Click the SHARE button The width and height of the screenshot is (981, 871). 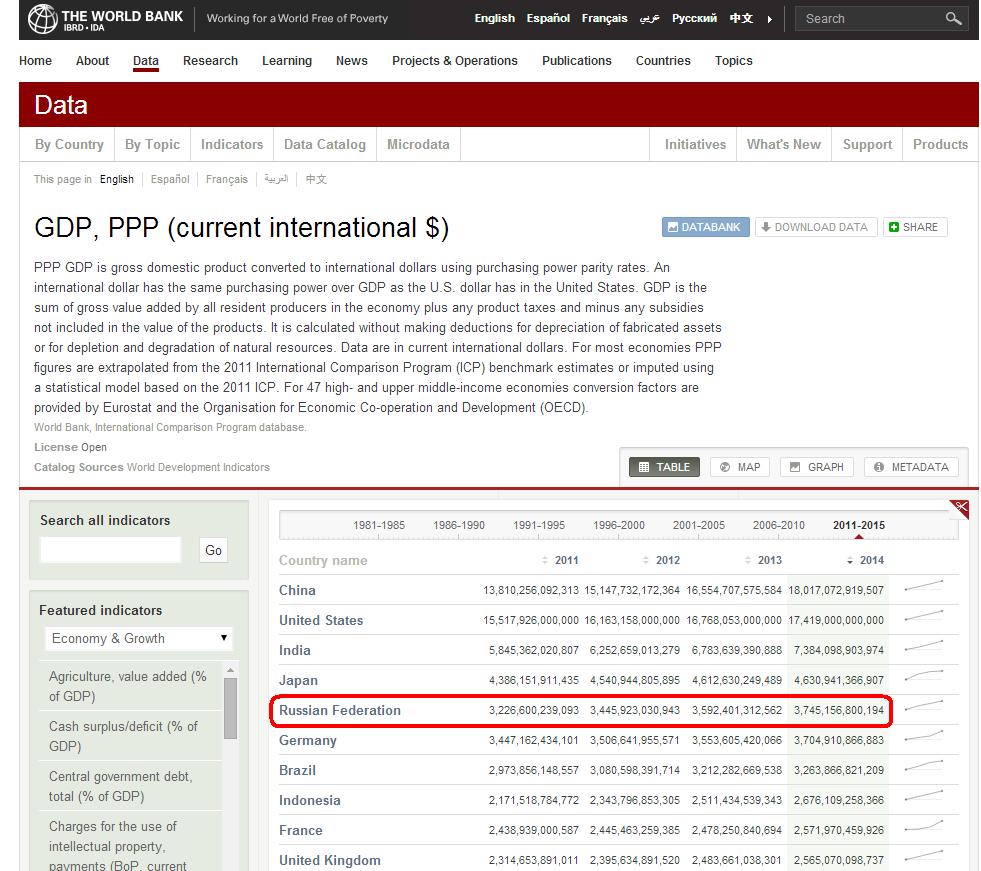(915, 227)
